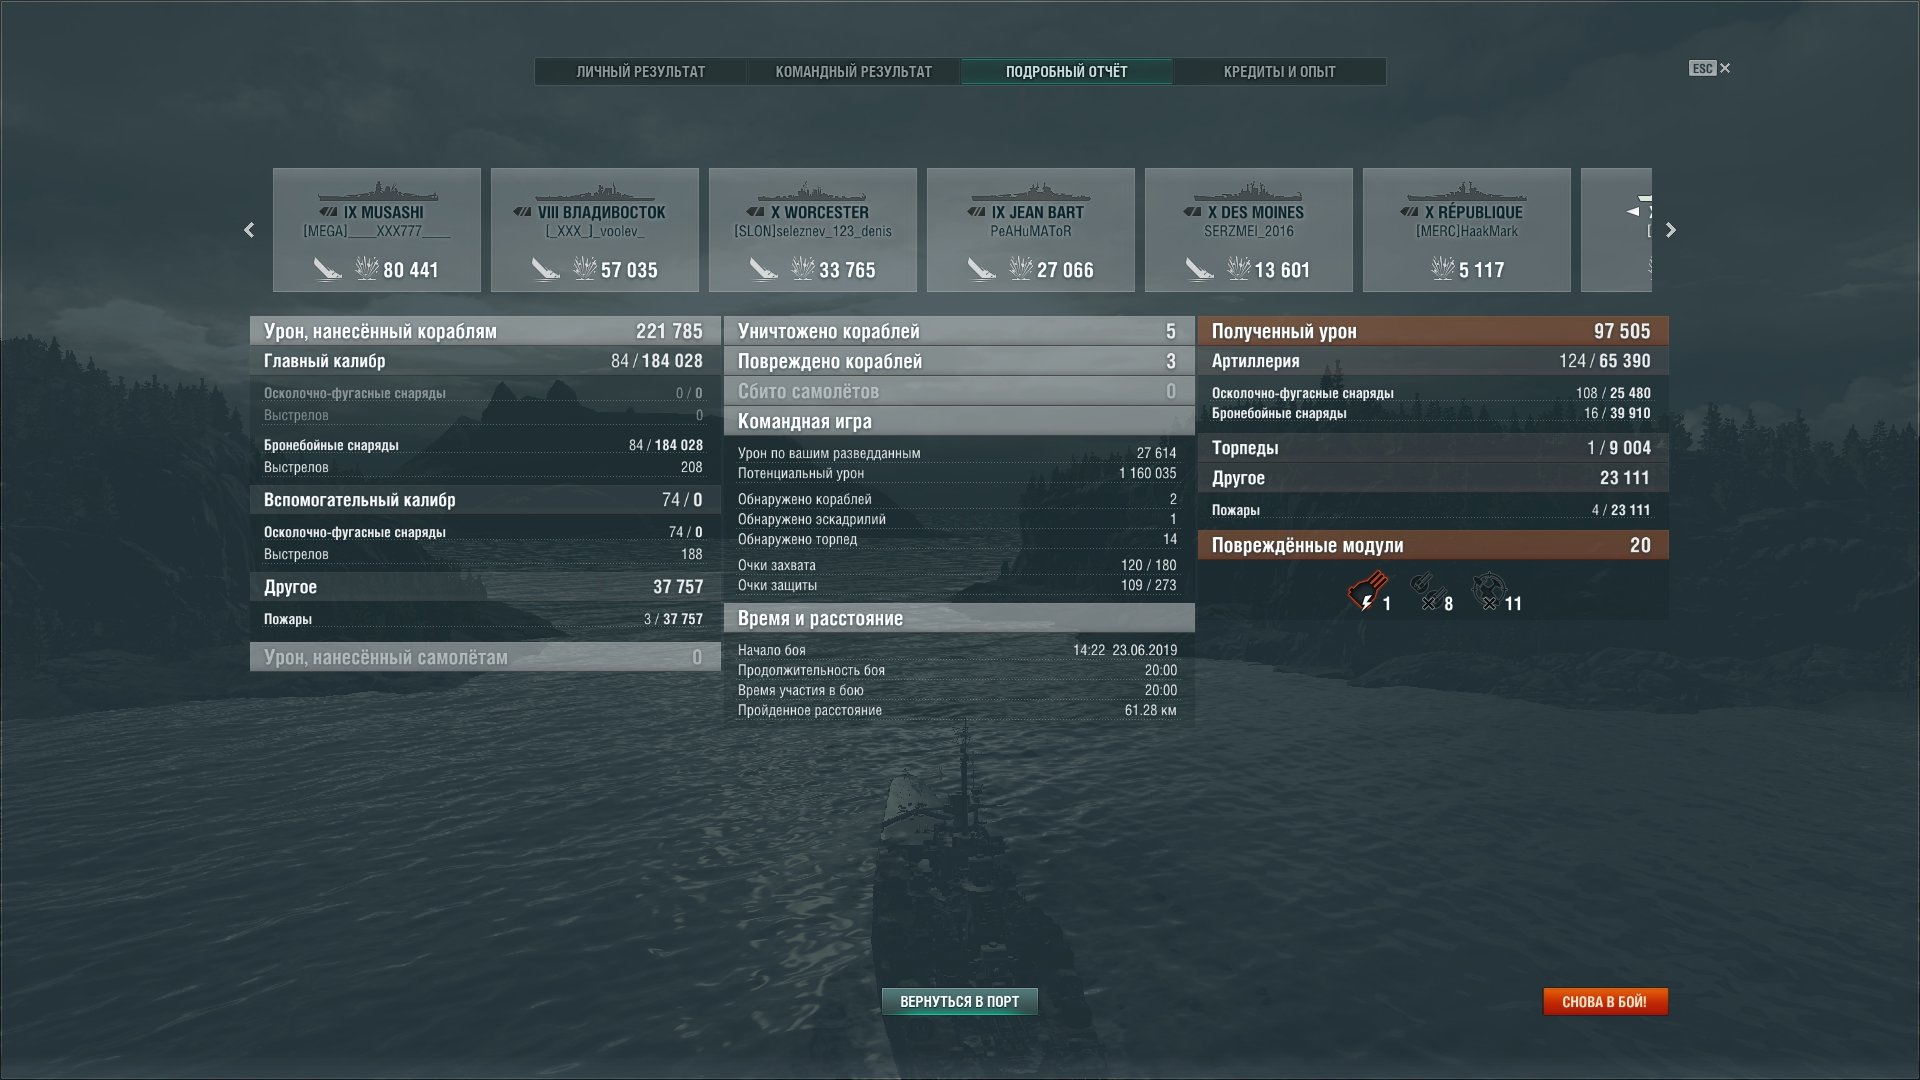Click the Вернуться в порт button
Viewport: 1920px width, 1080px height.
959,1001
